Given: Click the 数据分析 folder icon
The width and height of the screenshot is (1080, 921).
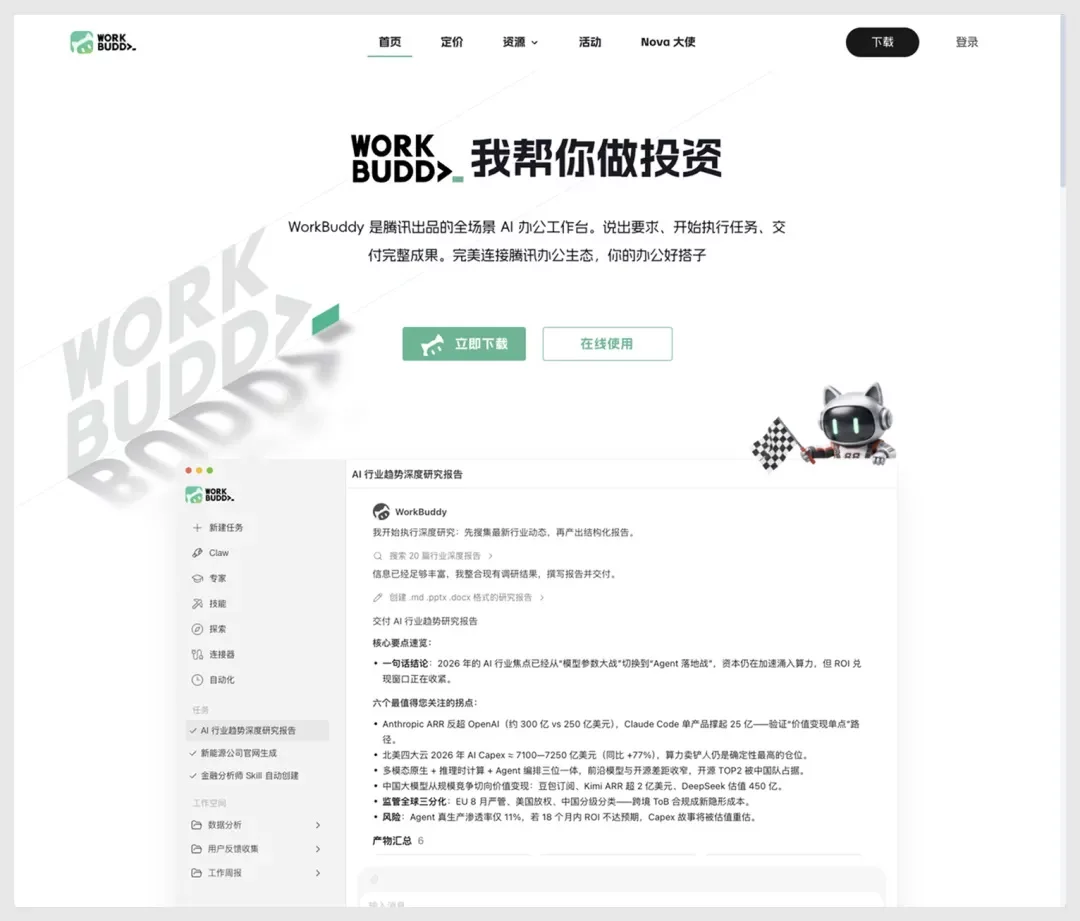Looking at the screenshot, I should (x=196, y=825).
